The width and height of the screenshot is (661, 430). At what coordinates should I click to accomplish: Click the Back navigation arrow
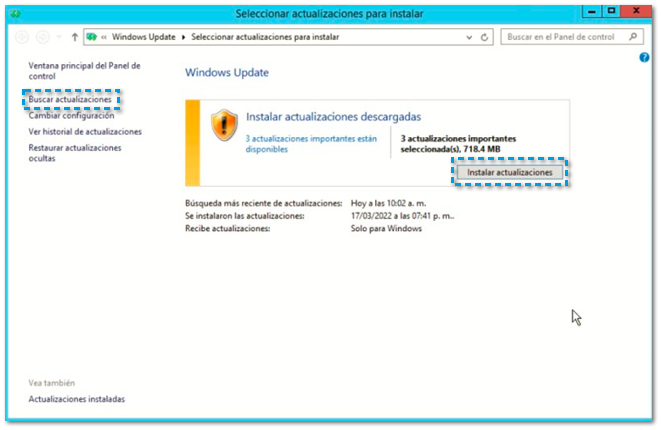click(x=22, y=37)
